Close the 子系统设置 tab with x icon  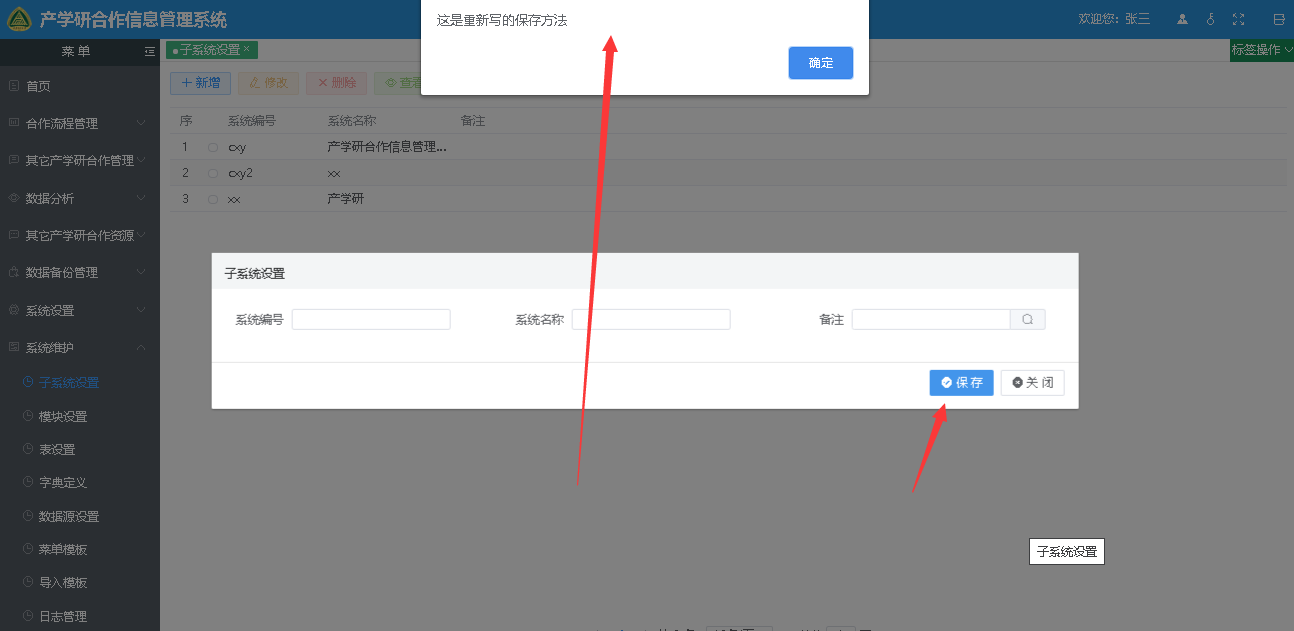(247, 48)
